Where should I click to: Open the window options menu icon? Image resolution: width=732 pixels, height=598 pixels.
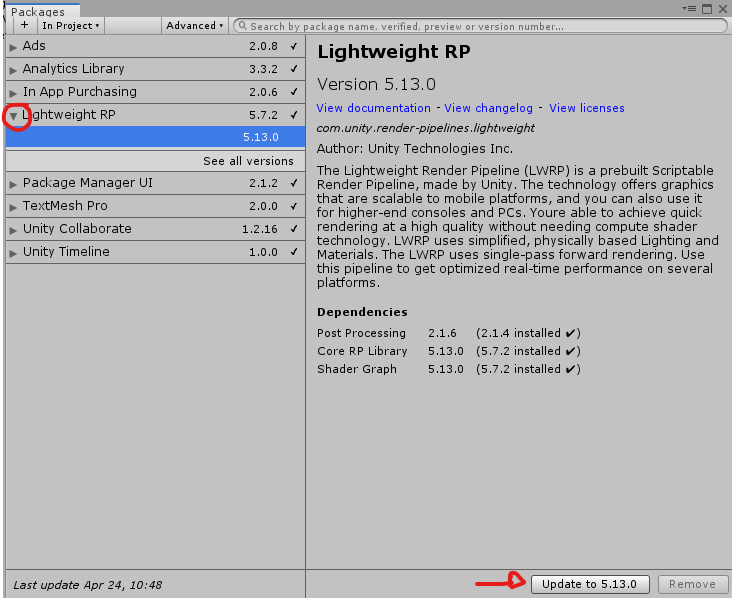[689, 8]
